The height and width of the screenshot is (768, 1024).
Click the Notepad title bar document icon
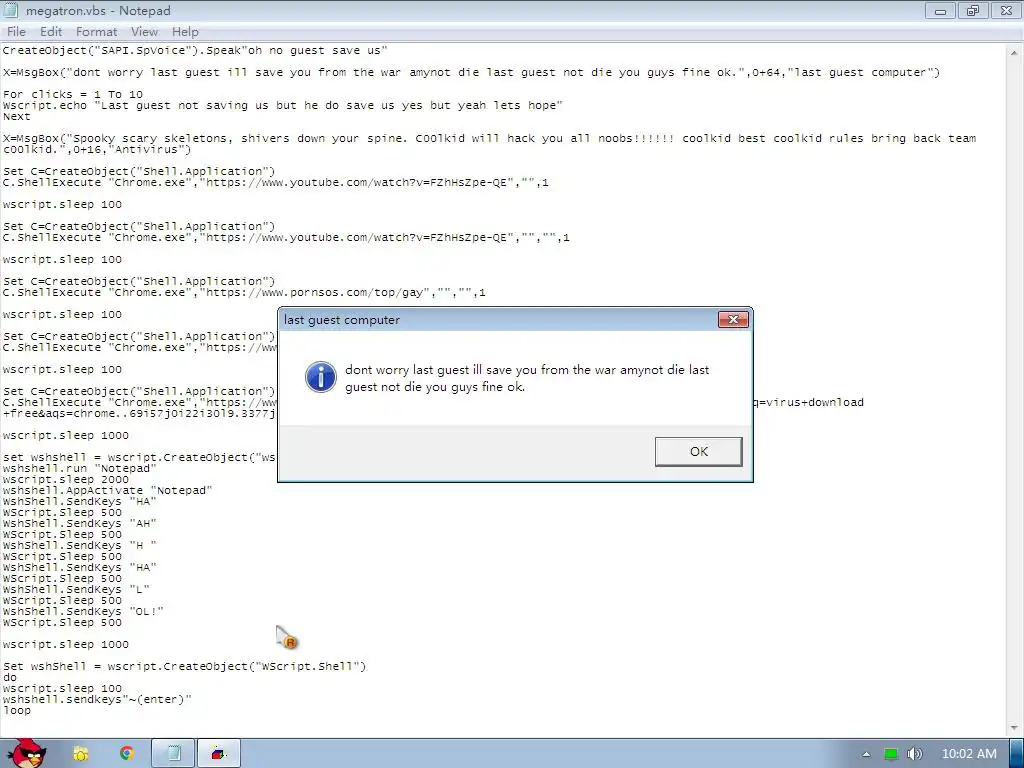click(x=11, y=10)
